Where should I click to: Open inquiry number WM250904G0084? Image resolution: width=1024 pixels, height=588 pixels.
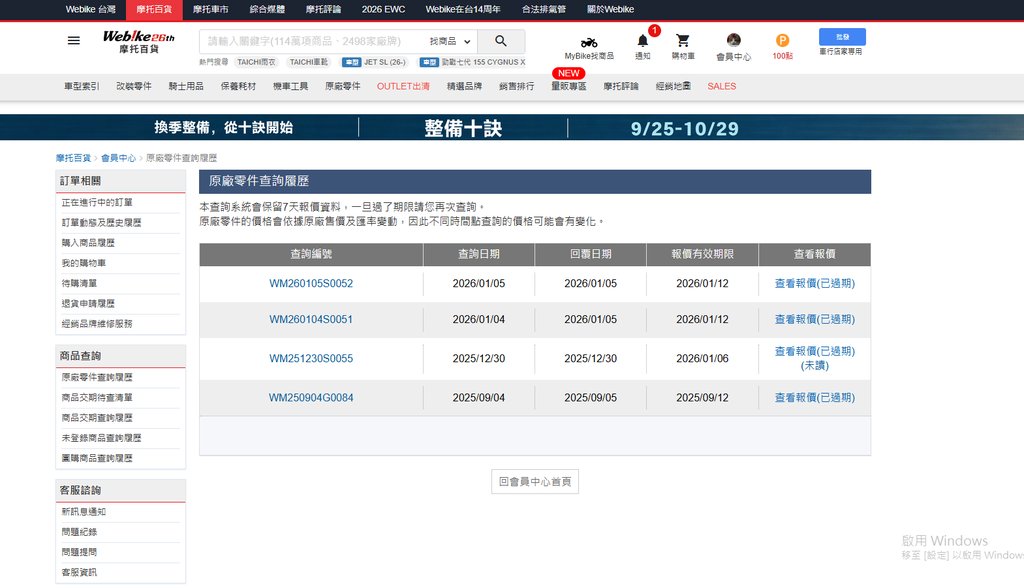[311, 398]
